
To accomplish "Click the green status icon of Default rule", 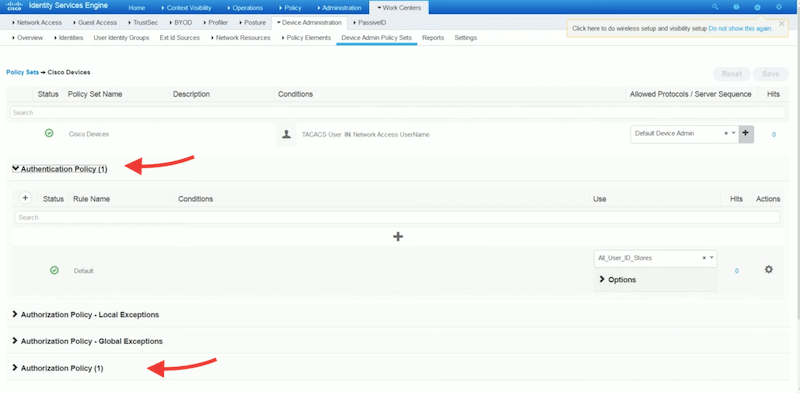I will click(x=54, y=271).
